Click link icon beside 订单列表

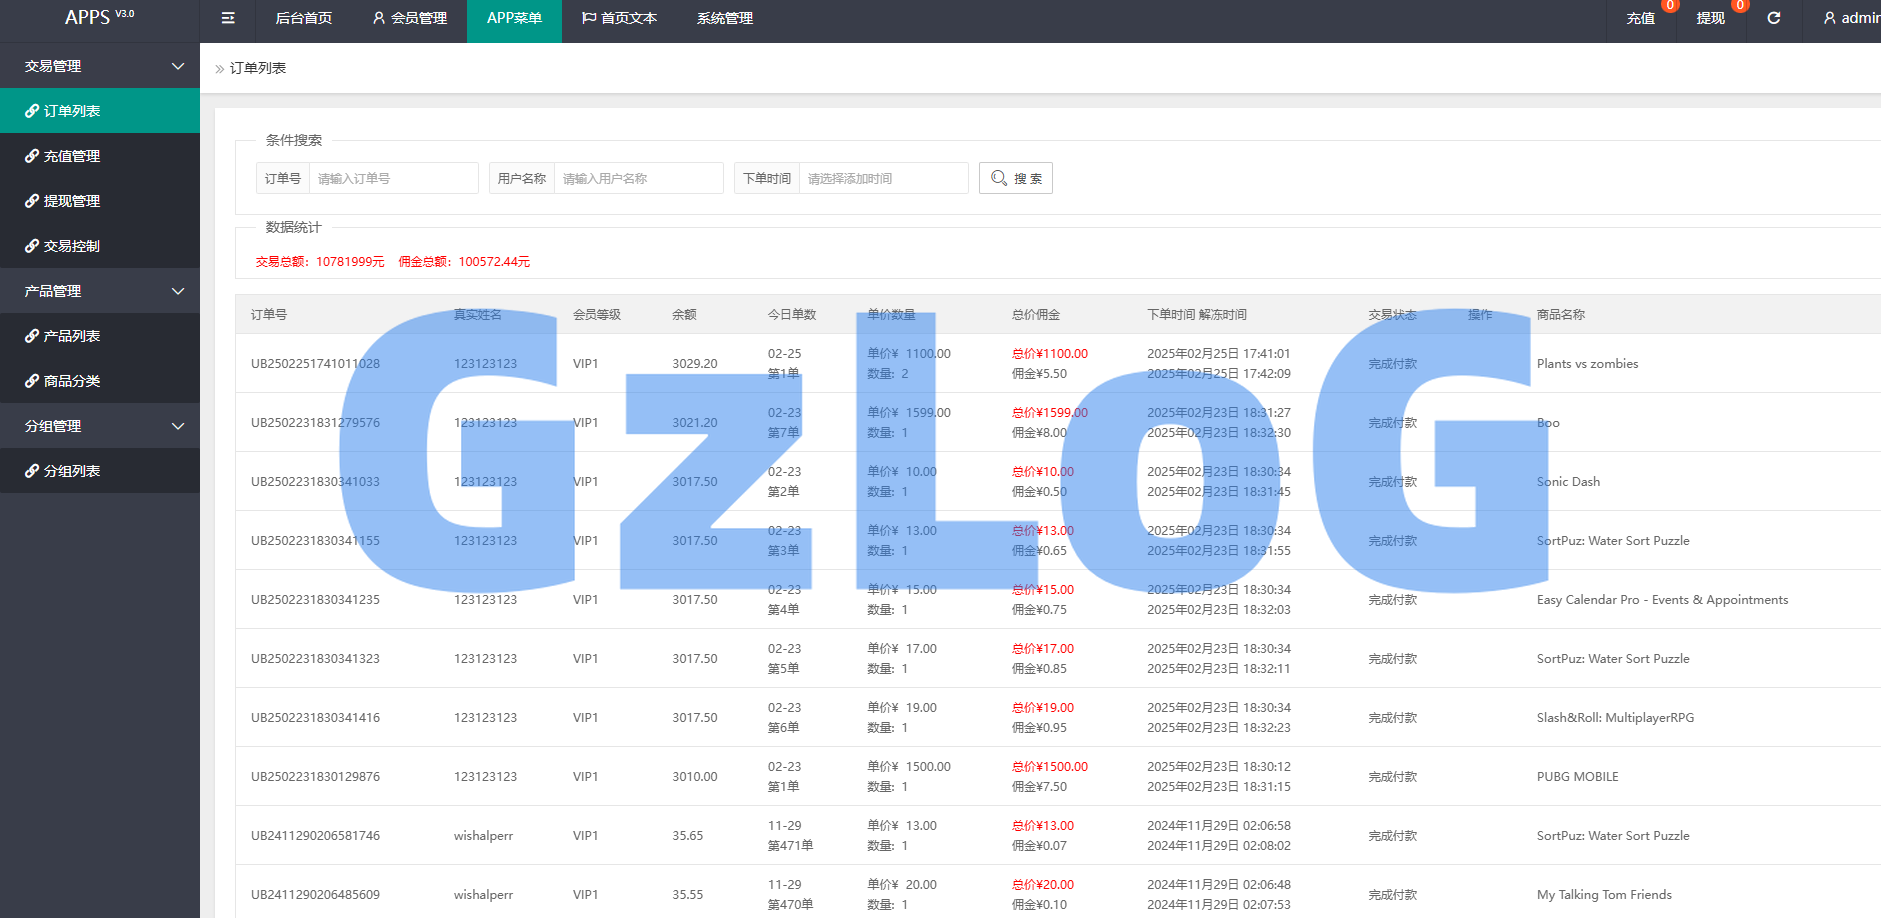click(32, 111)
